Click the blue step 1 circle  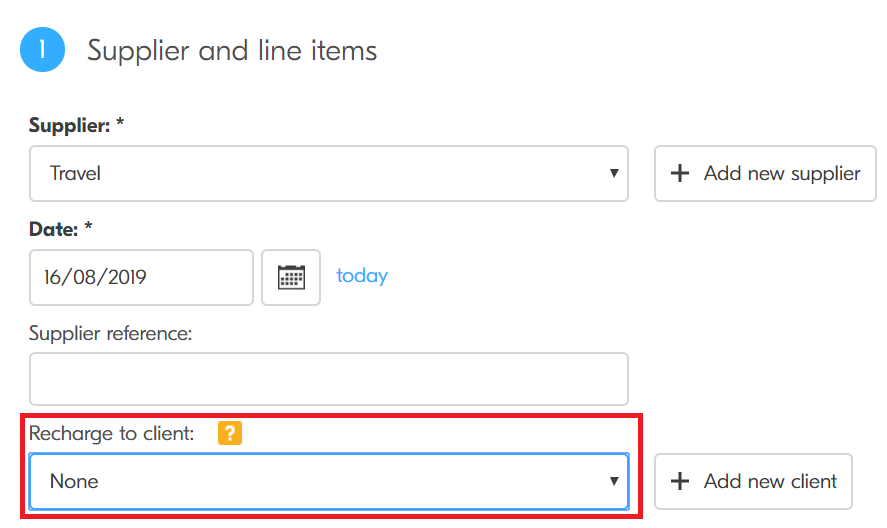pos(42,50)
